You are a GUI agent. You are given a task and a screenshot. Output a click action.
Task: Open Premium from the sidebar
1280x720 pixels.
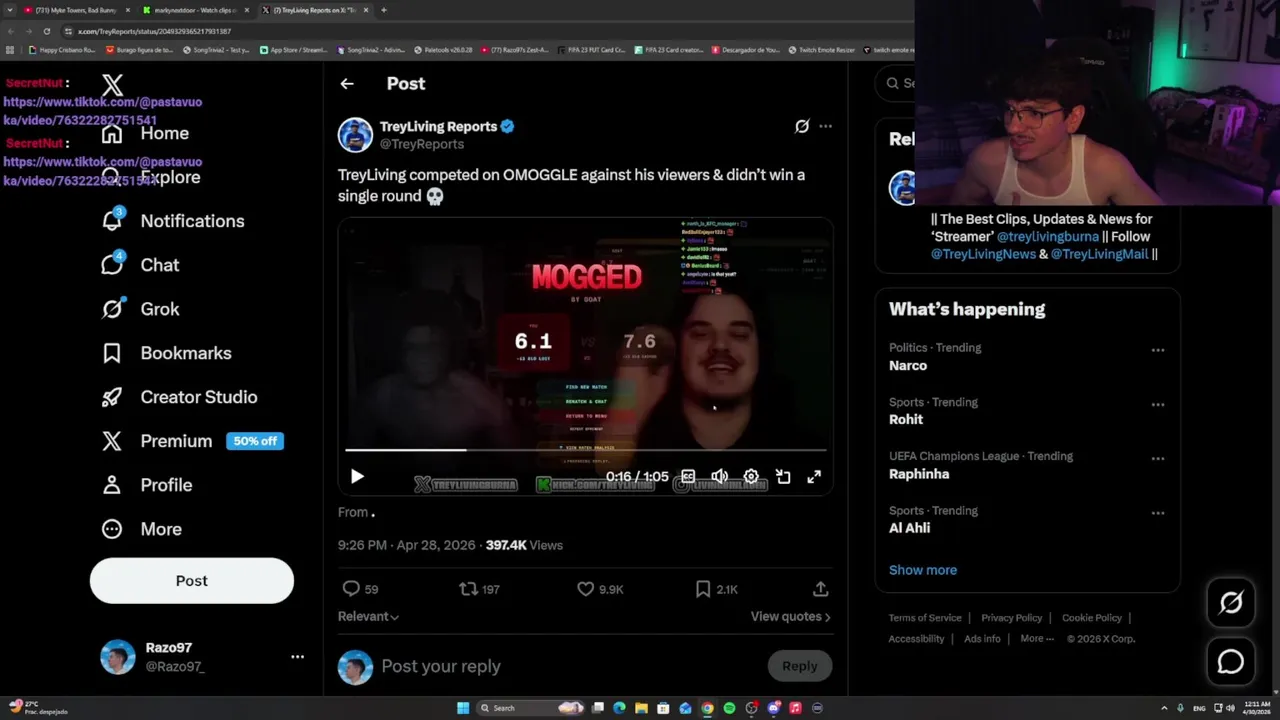click(192, 441)
